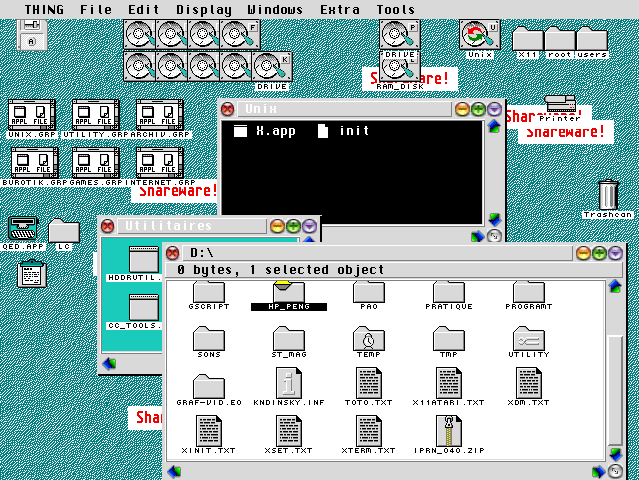Select the X11ATARI.TXT file
The height and width of the screenshot is (480, 639).
click(x=449, y=387)
